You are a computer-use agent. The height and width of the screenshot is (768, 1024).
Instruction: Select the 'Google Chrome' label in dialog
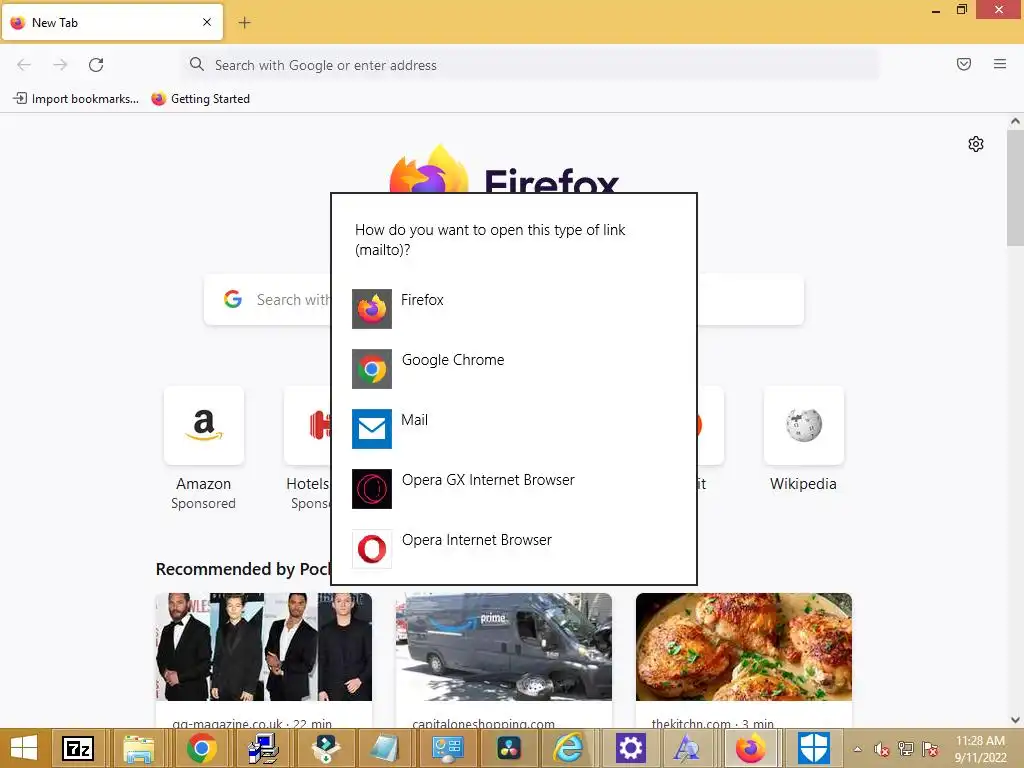point(453,360)
